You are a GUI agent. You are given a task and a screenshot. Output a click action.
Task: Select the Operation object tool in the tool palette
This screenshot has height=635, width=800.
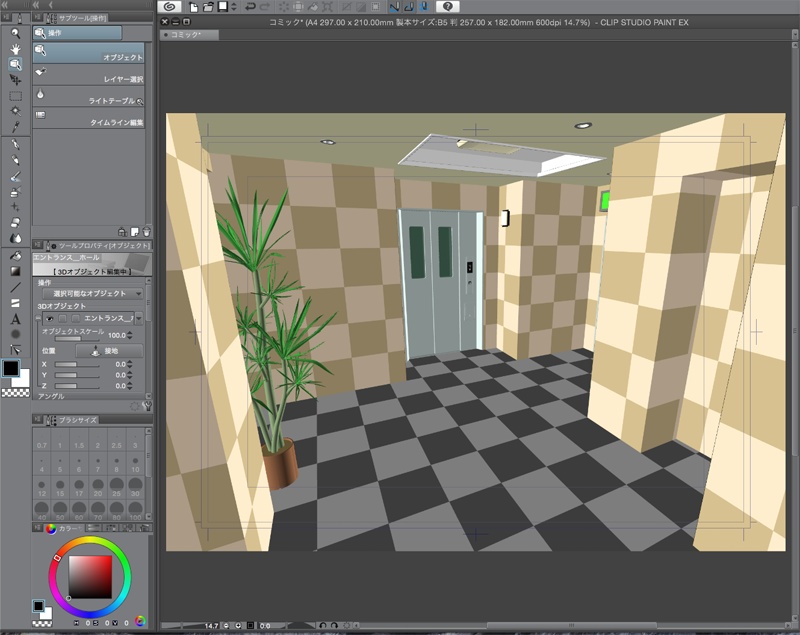click(16, 64)
